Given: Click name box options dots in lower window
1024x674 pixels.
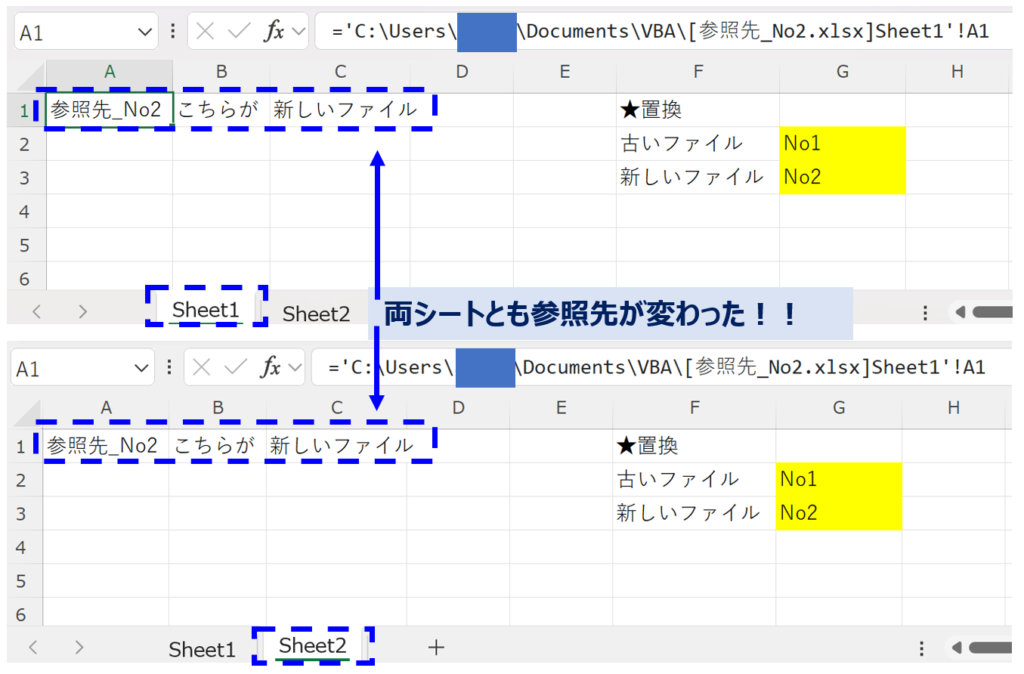Looking at the screenshot, I should [169, 367].
